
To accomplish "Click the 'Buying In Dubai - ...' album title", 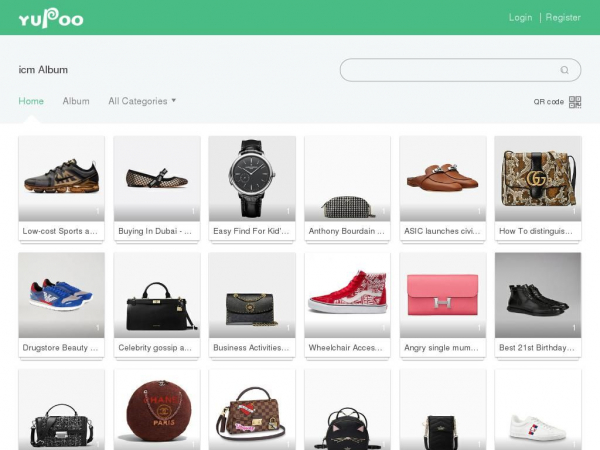I will click(155, 231).
